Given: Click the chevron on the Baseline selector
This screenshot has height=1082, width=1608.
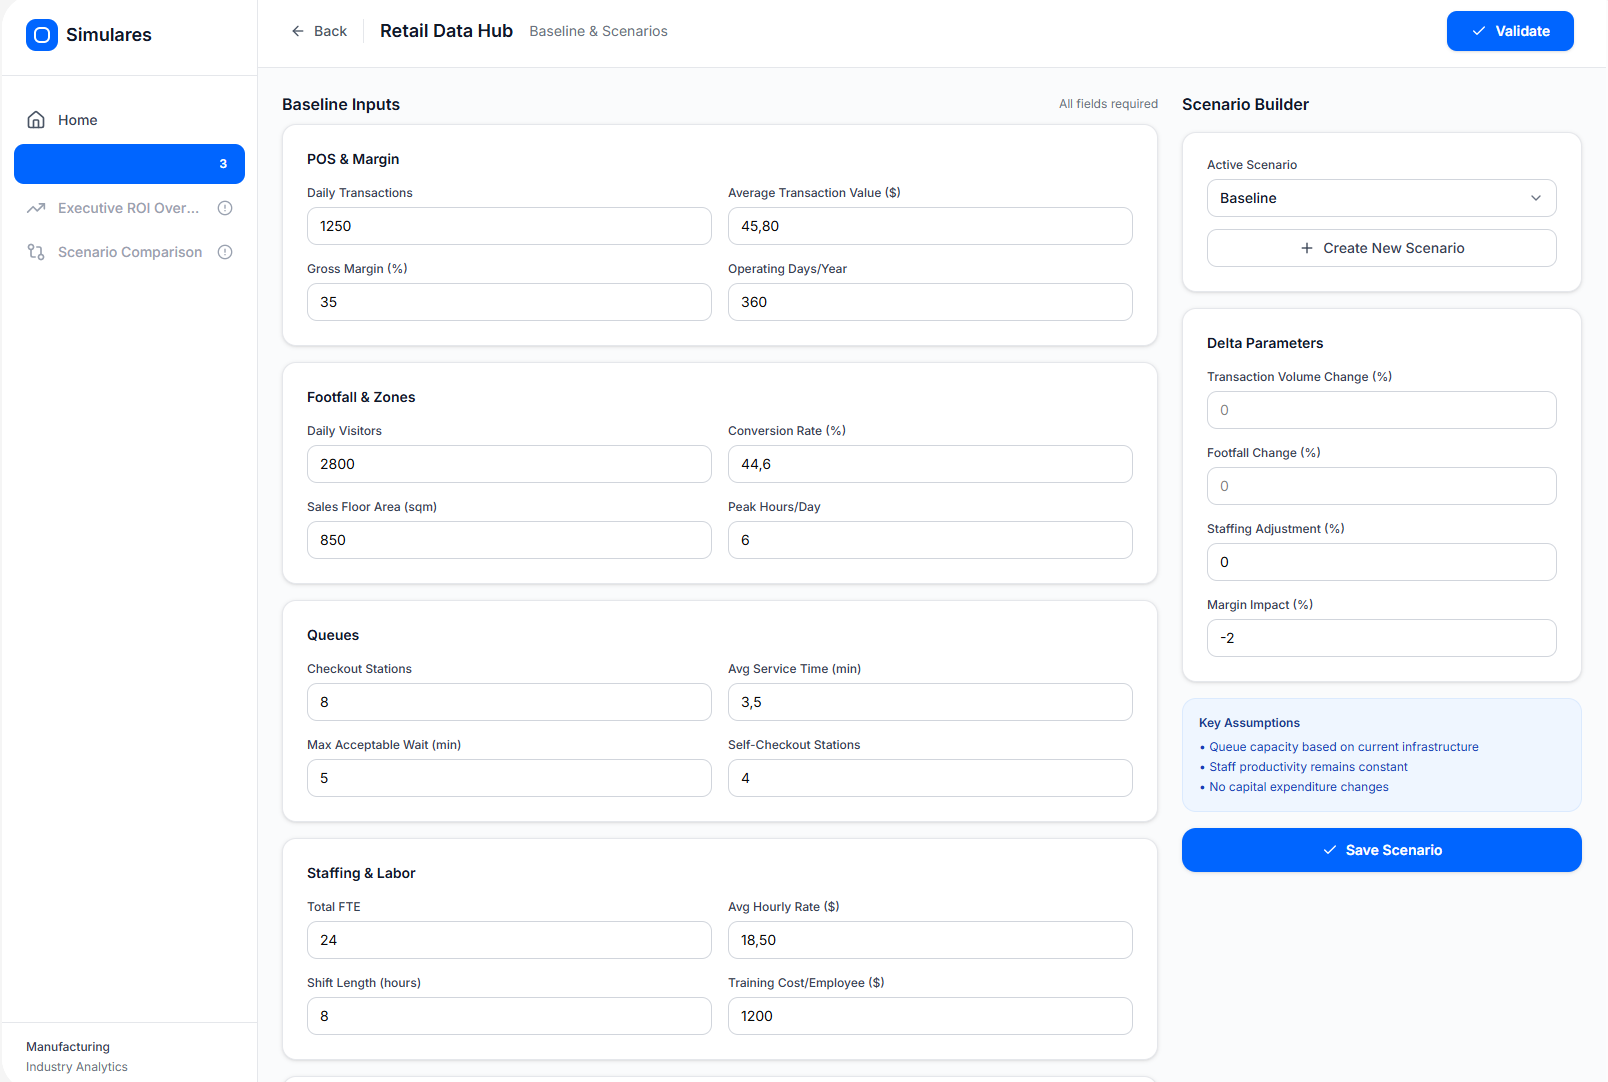Looking at the screenshot, I should [1536, 198].
